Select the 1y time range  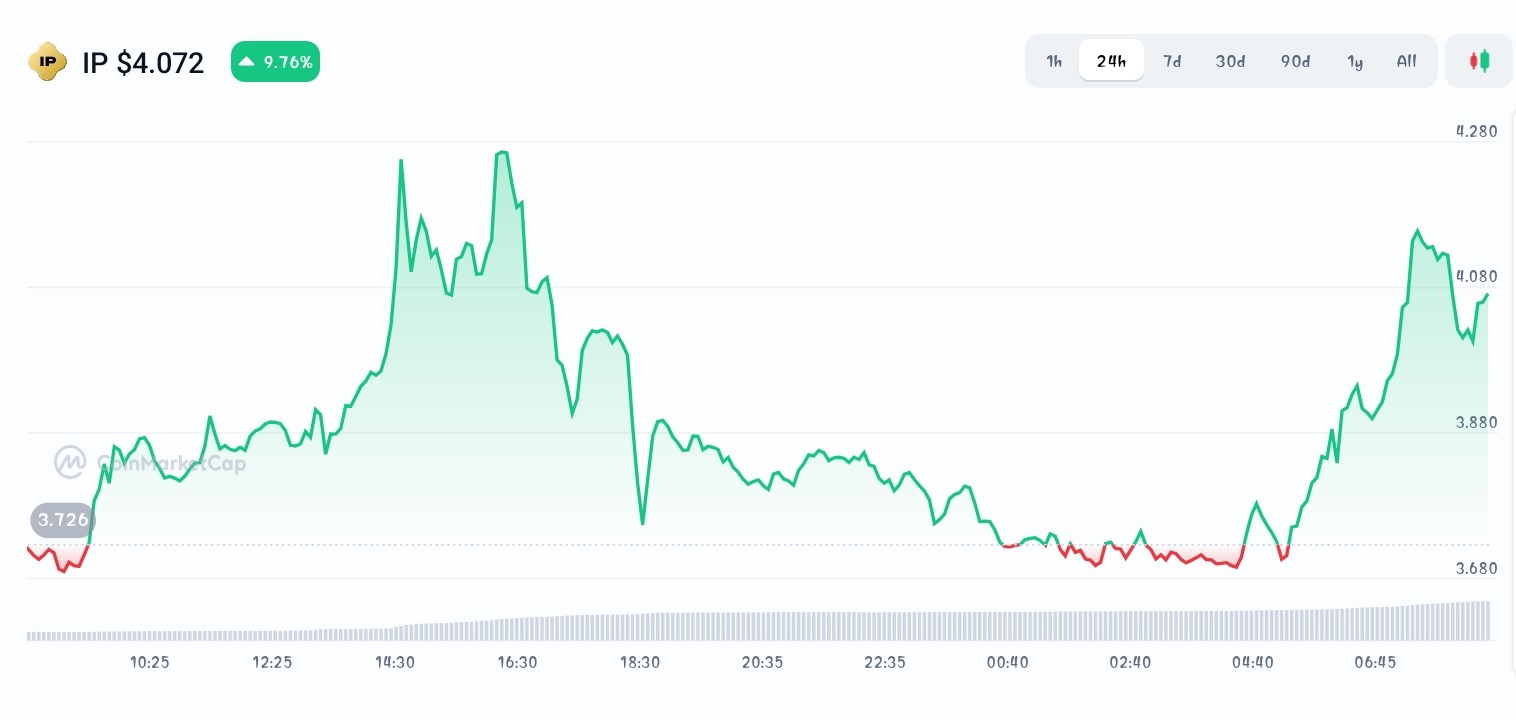click(x=1355, y=61)
